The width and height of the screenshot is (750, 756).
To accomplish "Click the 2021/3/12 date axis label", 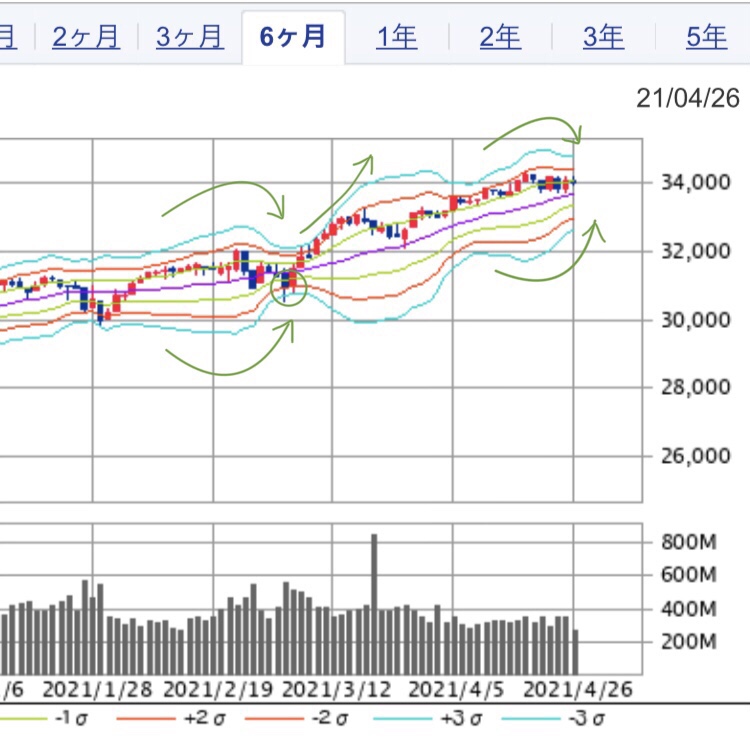I will click(336, 690).
